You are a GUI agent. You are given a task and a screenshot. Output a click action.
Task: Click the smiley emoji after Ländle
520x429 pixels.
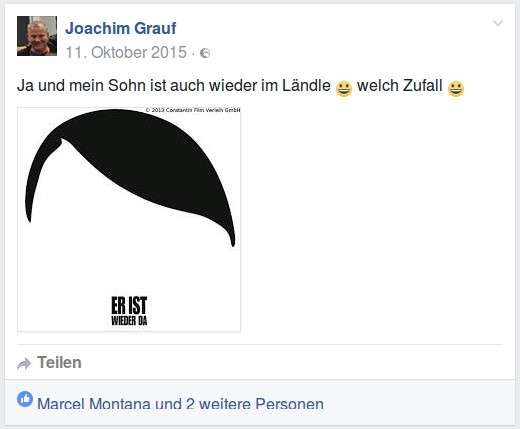point(344,89)
